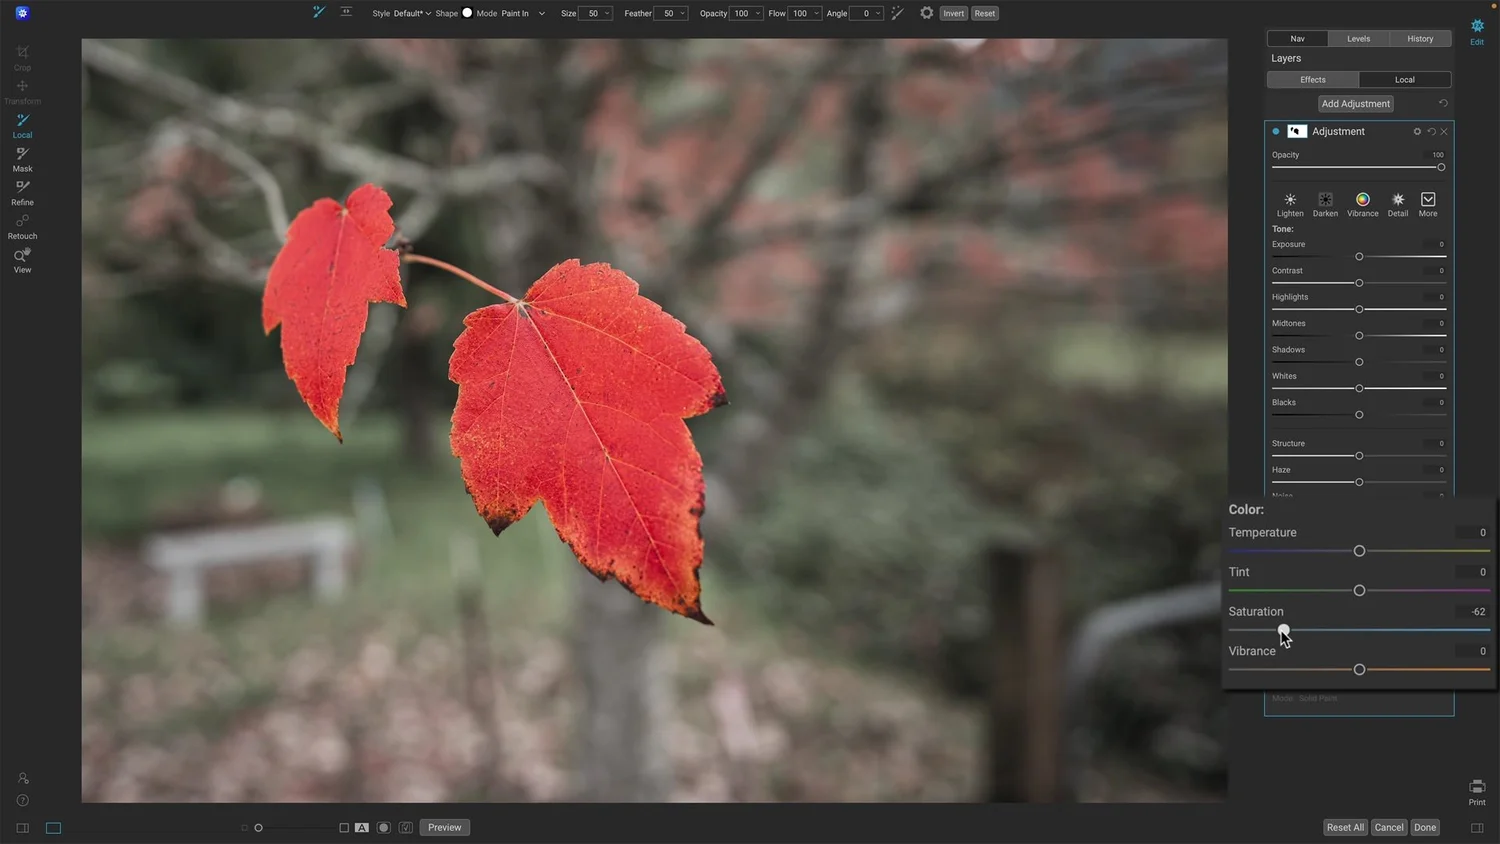1500x844 pixels.
Task: Open the adjustment layer settings gear
Action: tap(1417, 131)
